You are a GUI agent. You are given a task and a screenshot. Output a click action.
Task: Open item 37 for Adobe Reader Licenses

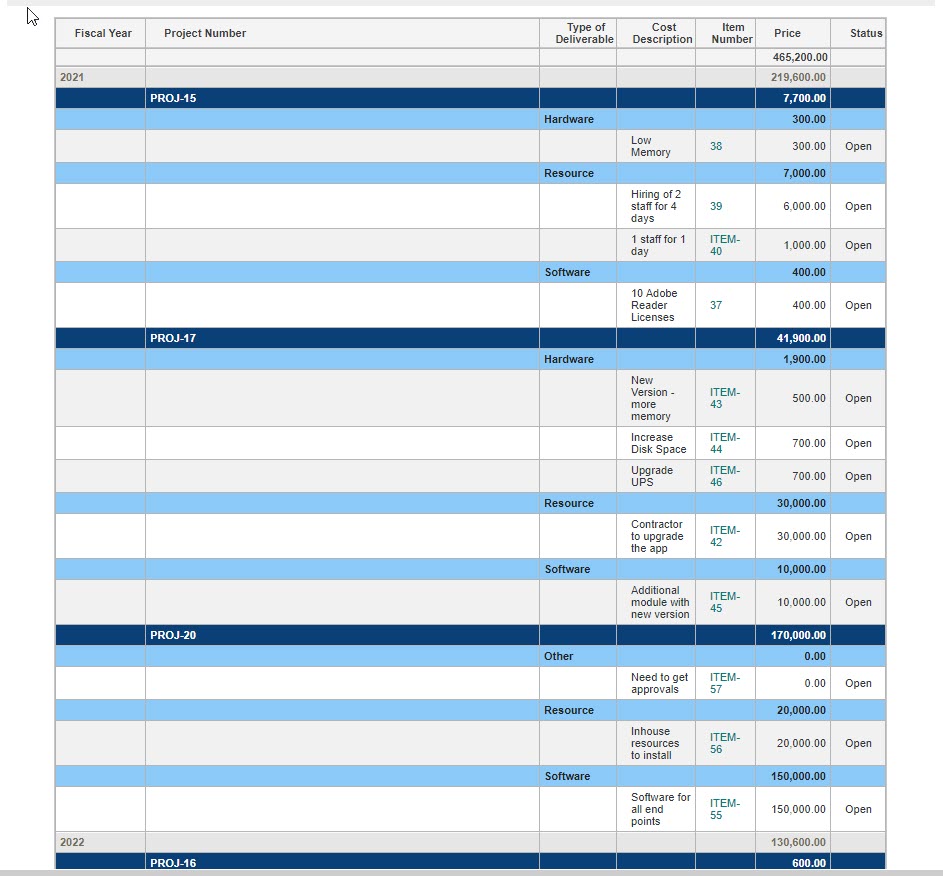716,305
